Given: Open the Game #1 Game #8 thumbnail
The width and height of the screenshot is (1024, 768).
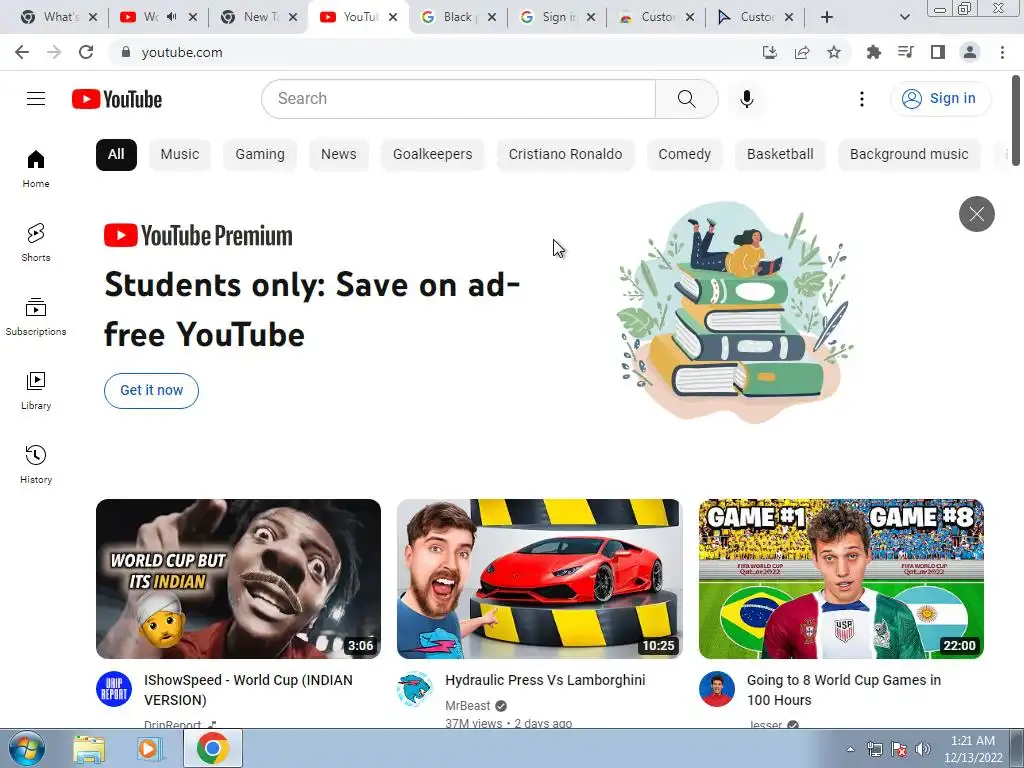Looking at the screenshot, I should (x=841, y=579).
